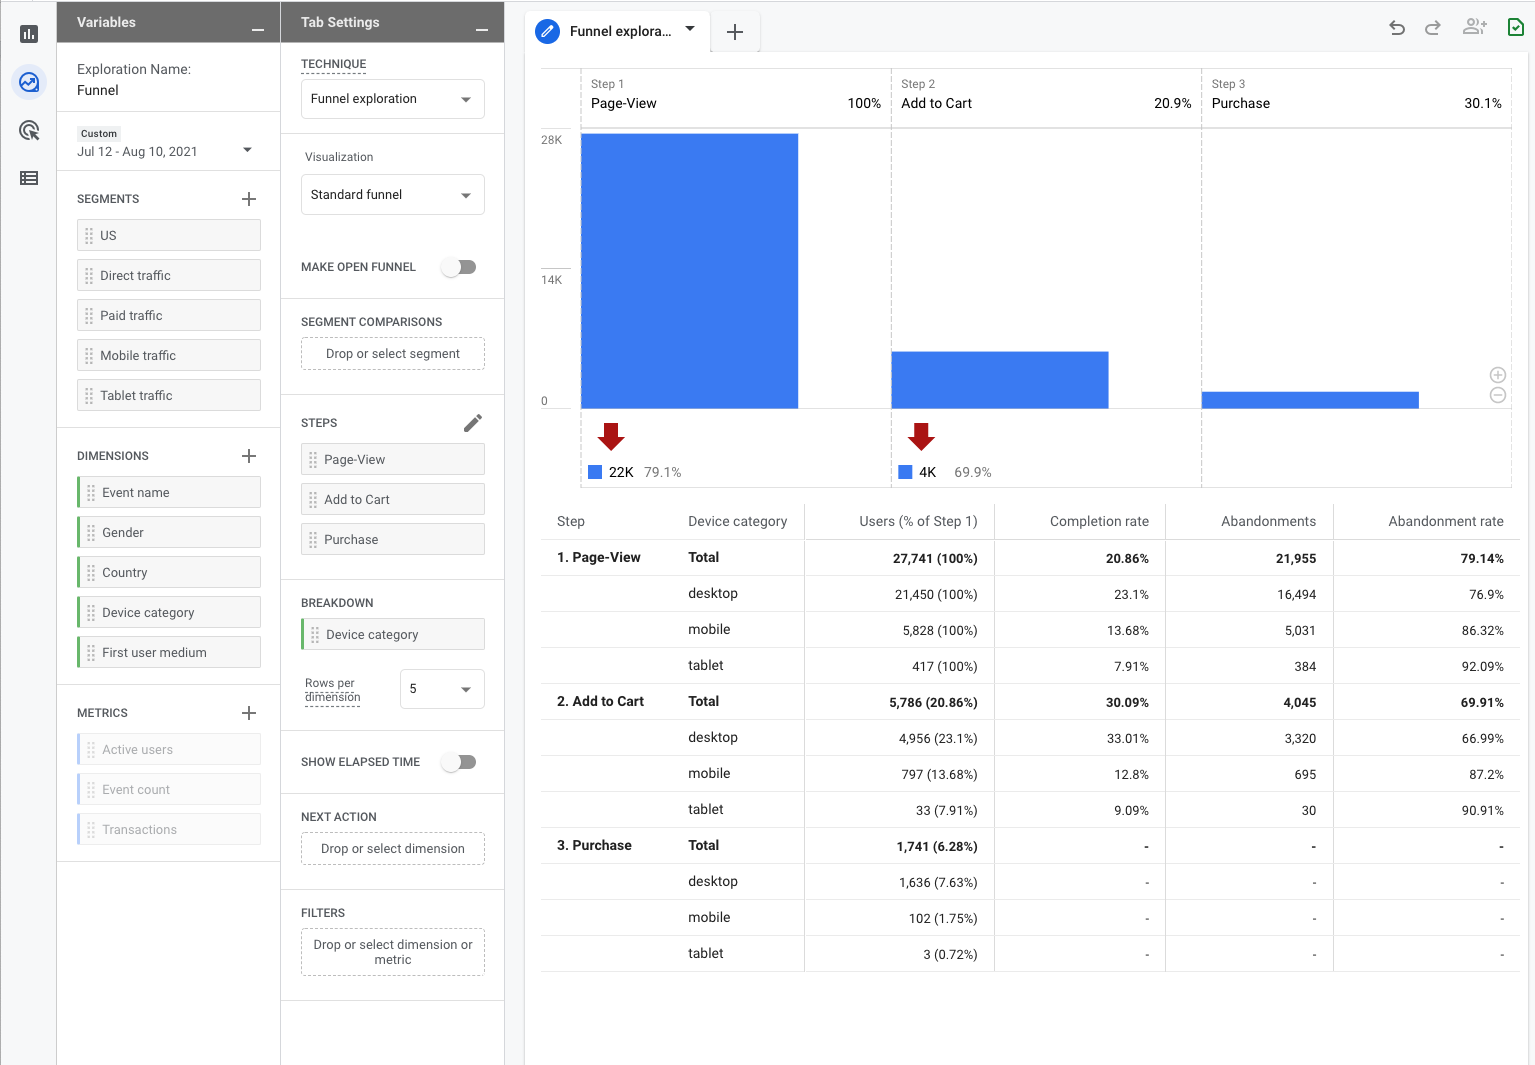Viewport: 1535px width, 1065px height.
Task: Open the Advertising section in the sidebar
Action: [29, 130]
